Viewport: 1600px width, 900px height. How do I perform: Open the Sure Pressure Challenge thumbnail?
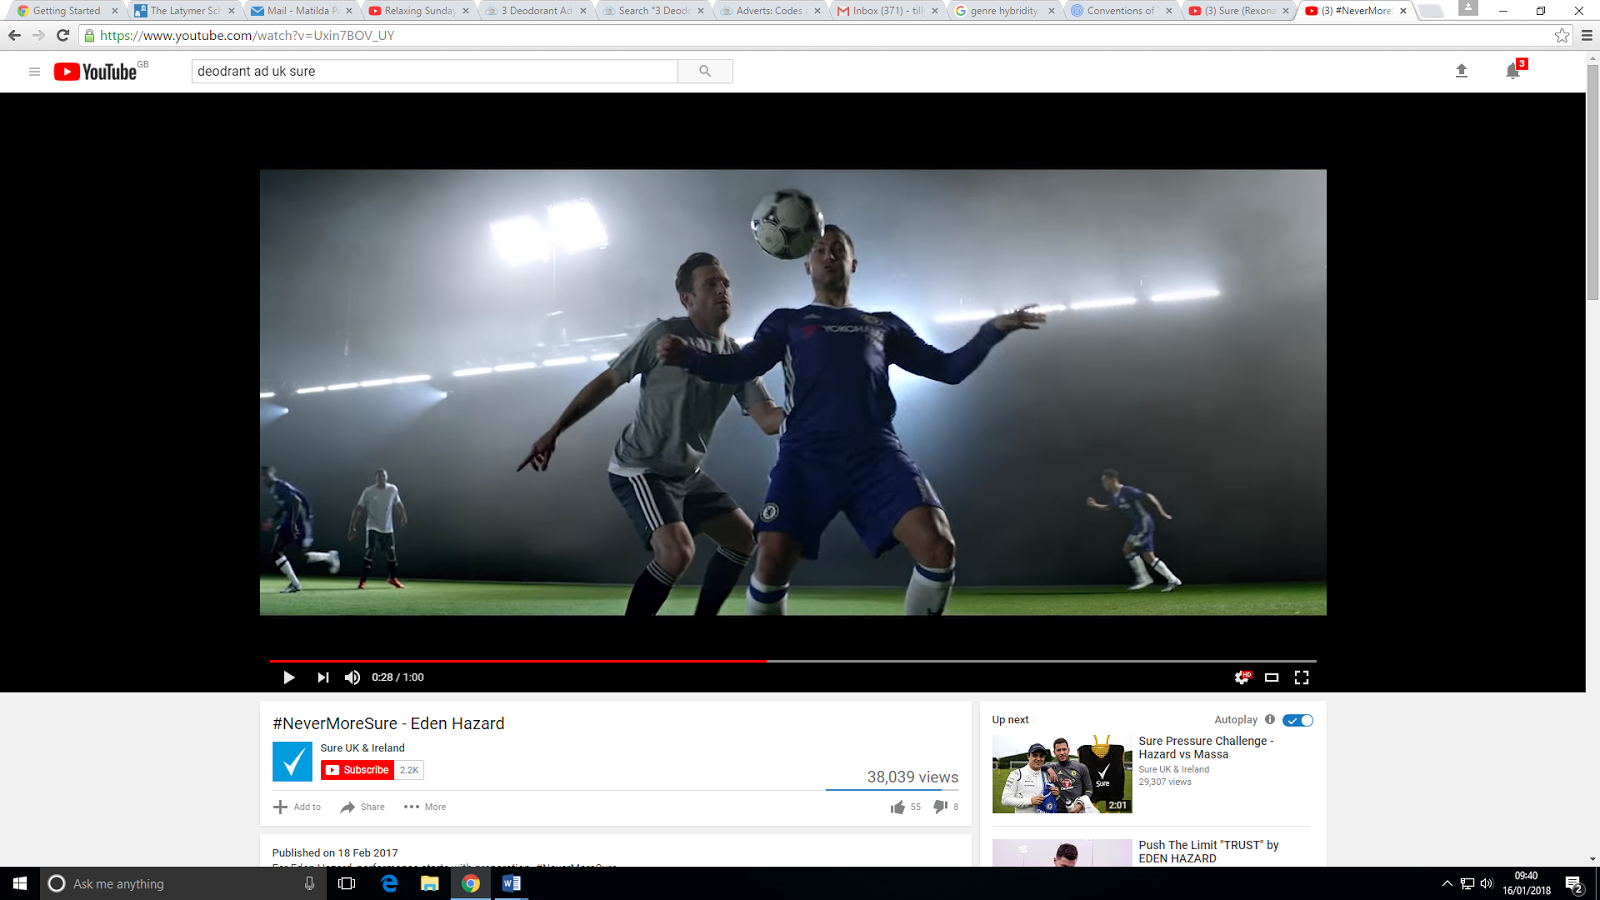click(x=1062, y=774)
